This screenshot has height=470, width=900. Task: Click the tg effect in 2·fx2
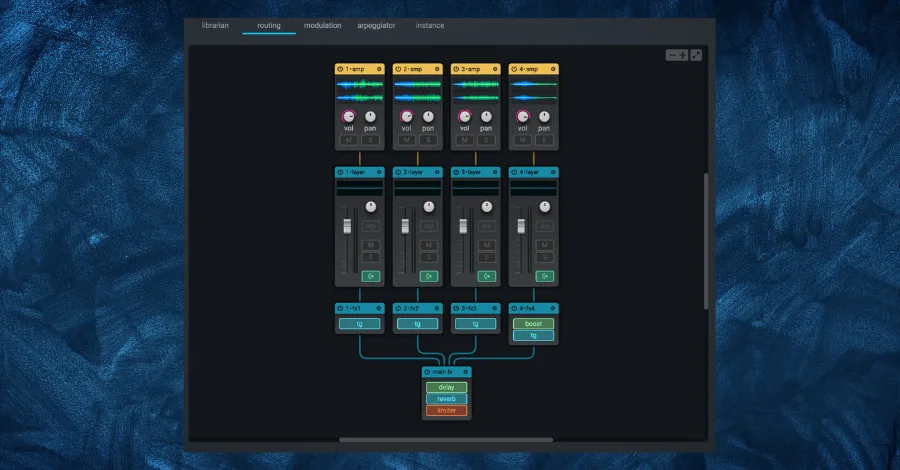418,324
